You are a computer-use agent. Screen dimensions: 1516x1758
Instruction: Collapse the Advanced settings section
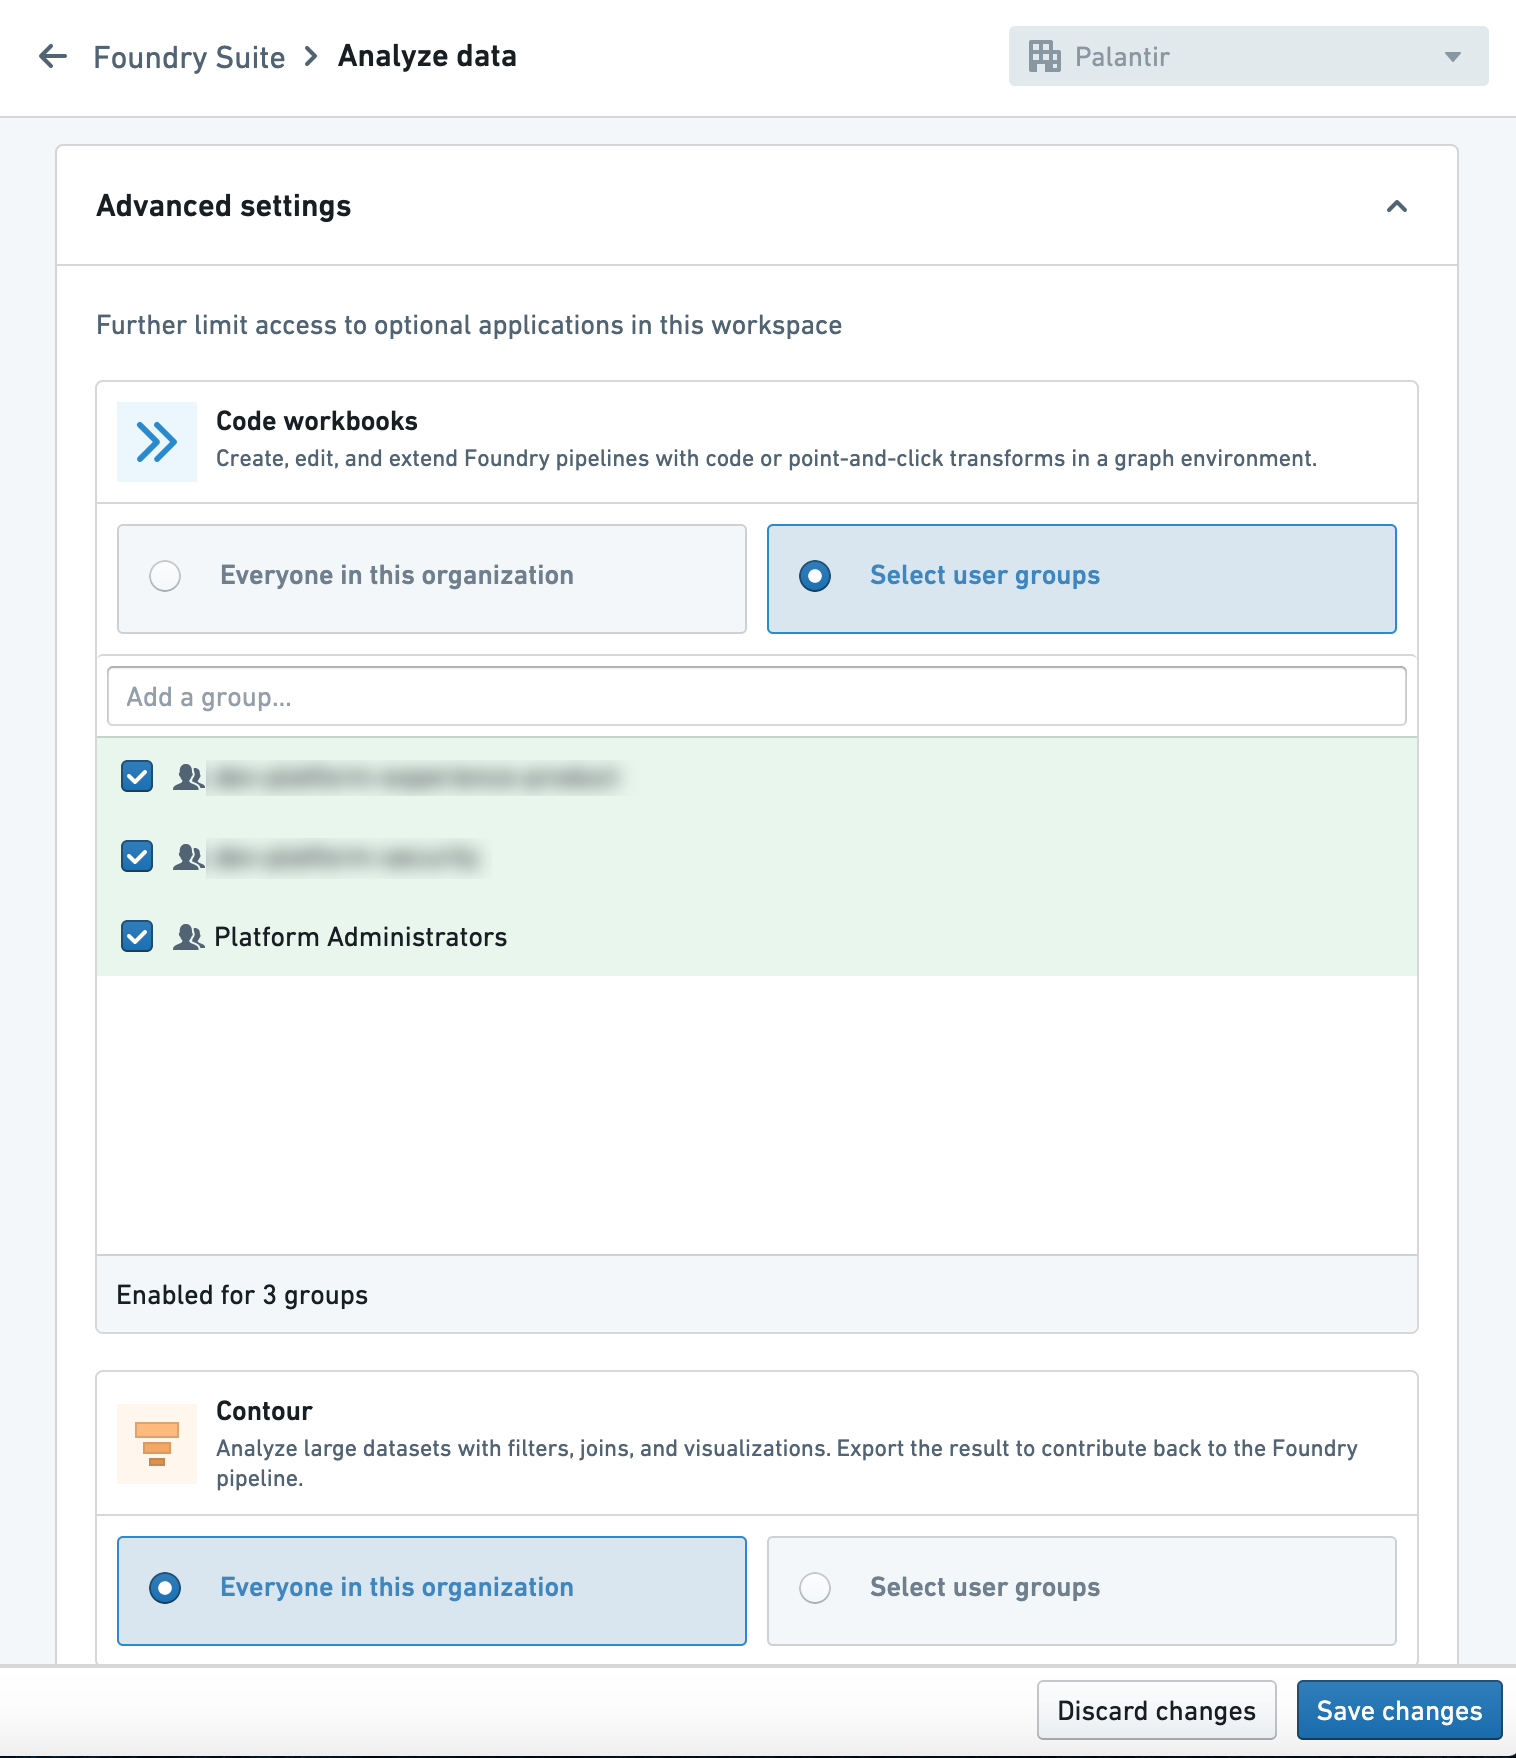tap(1396, 206)
